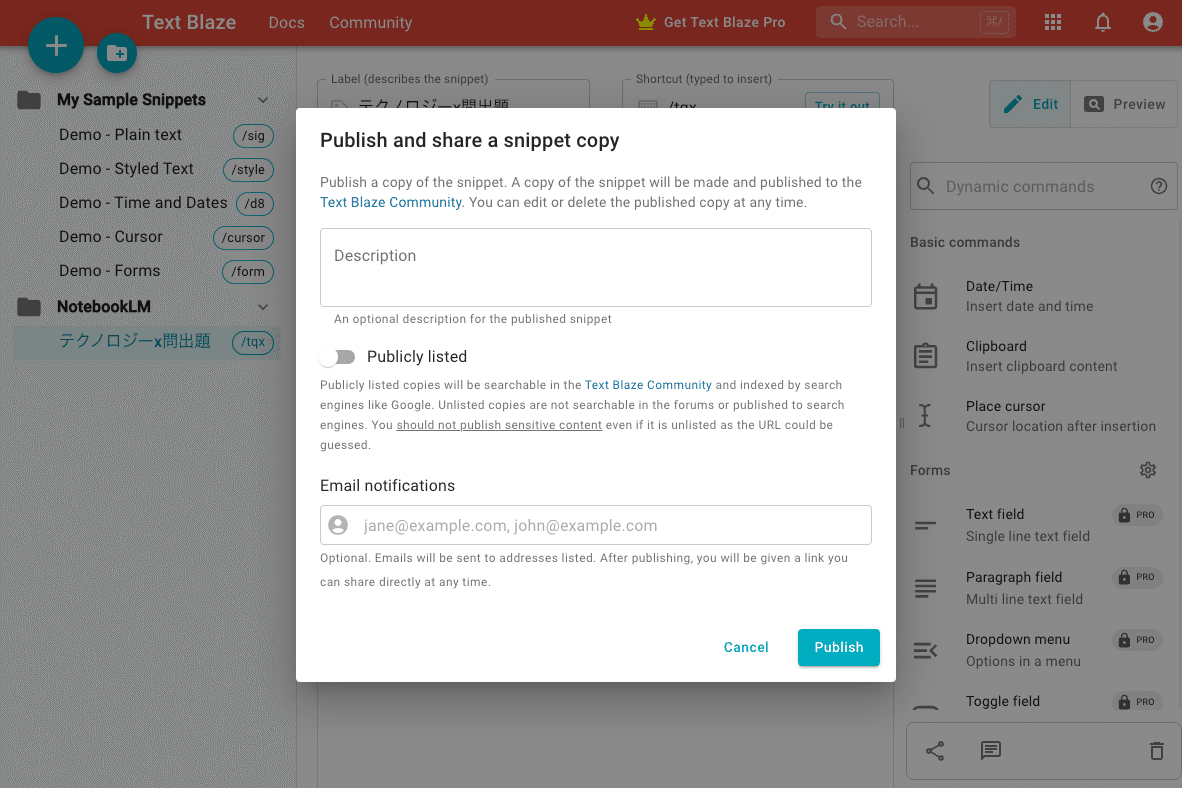This screenshot has width=1182, height=788.
Task: Toggle the Publicly listed switch
Action: [x=337, y=357]
